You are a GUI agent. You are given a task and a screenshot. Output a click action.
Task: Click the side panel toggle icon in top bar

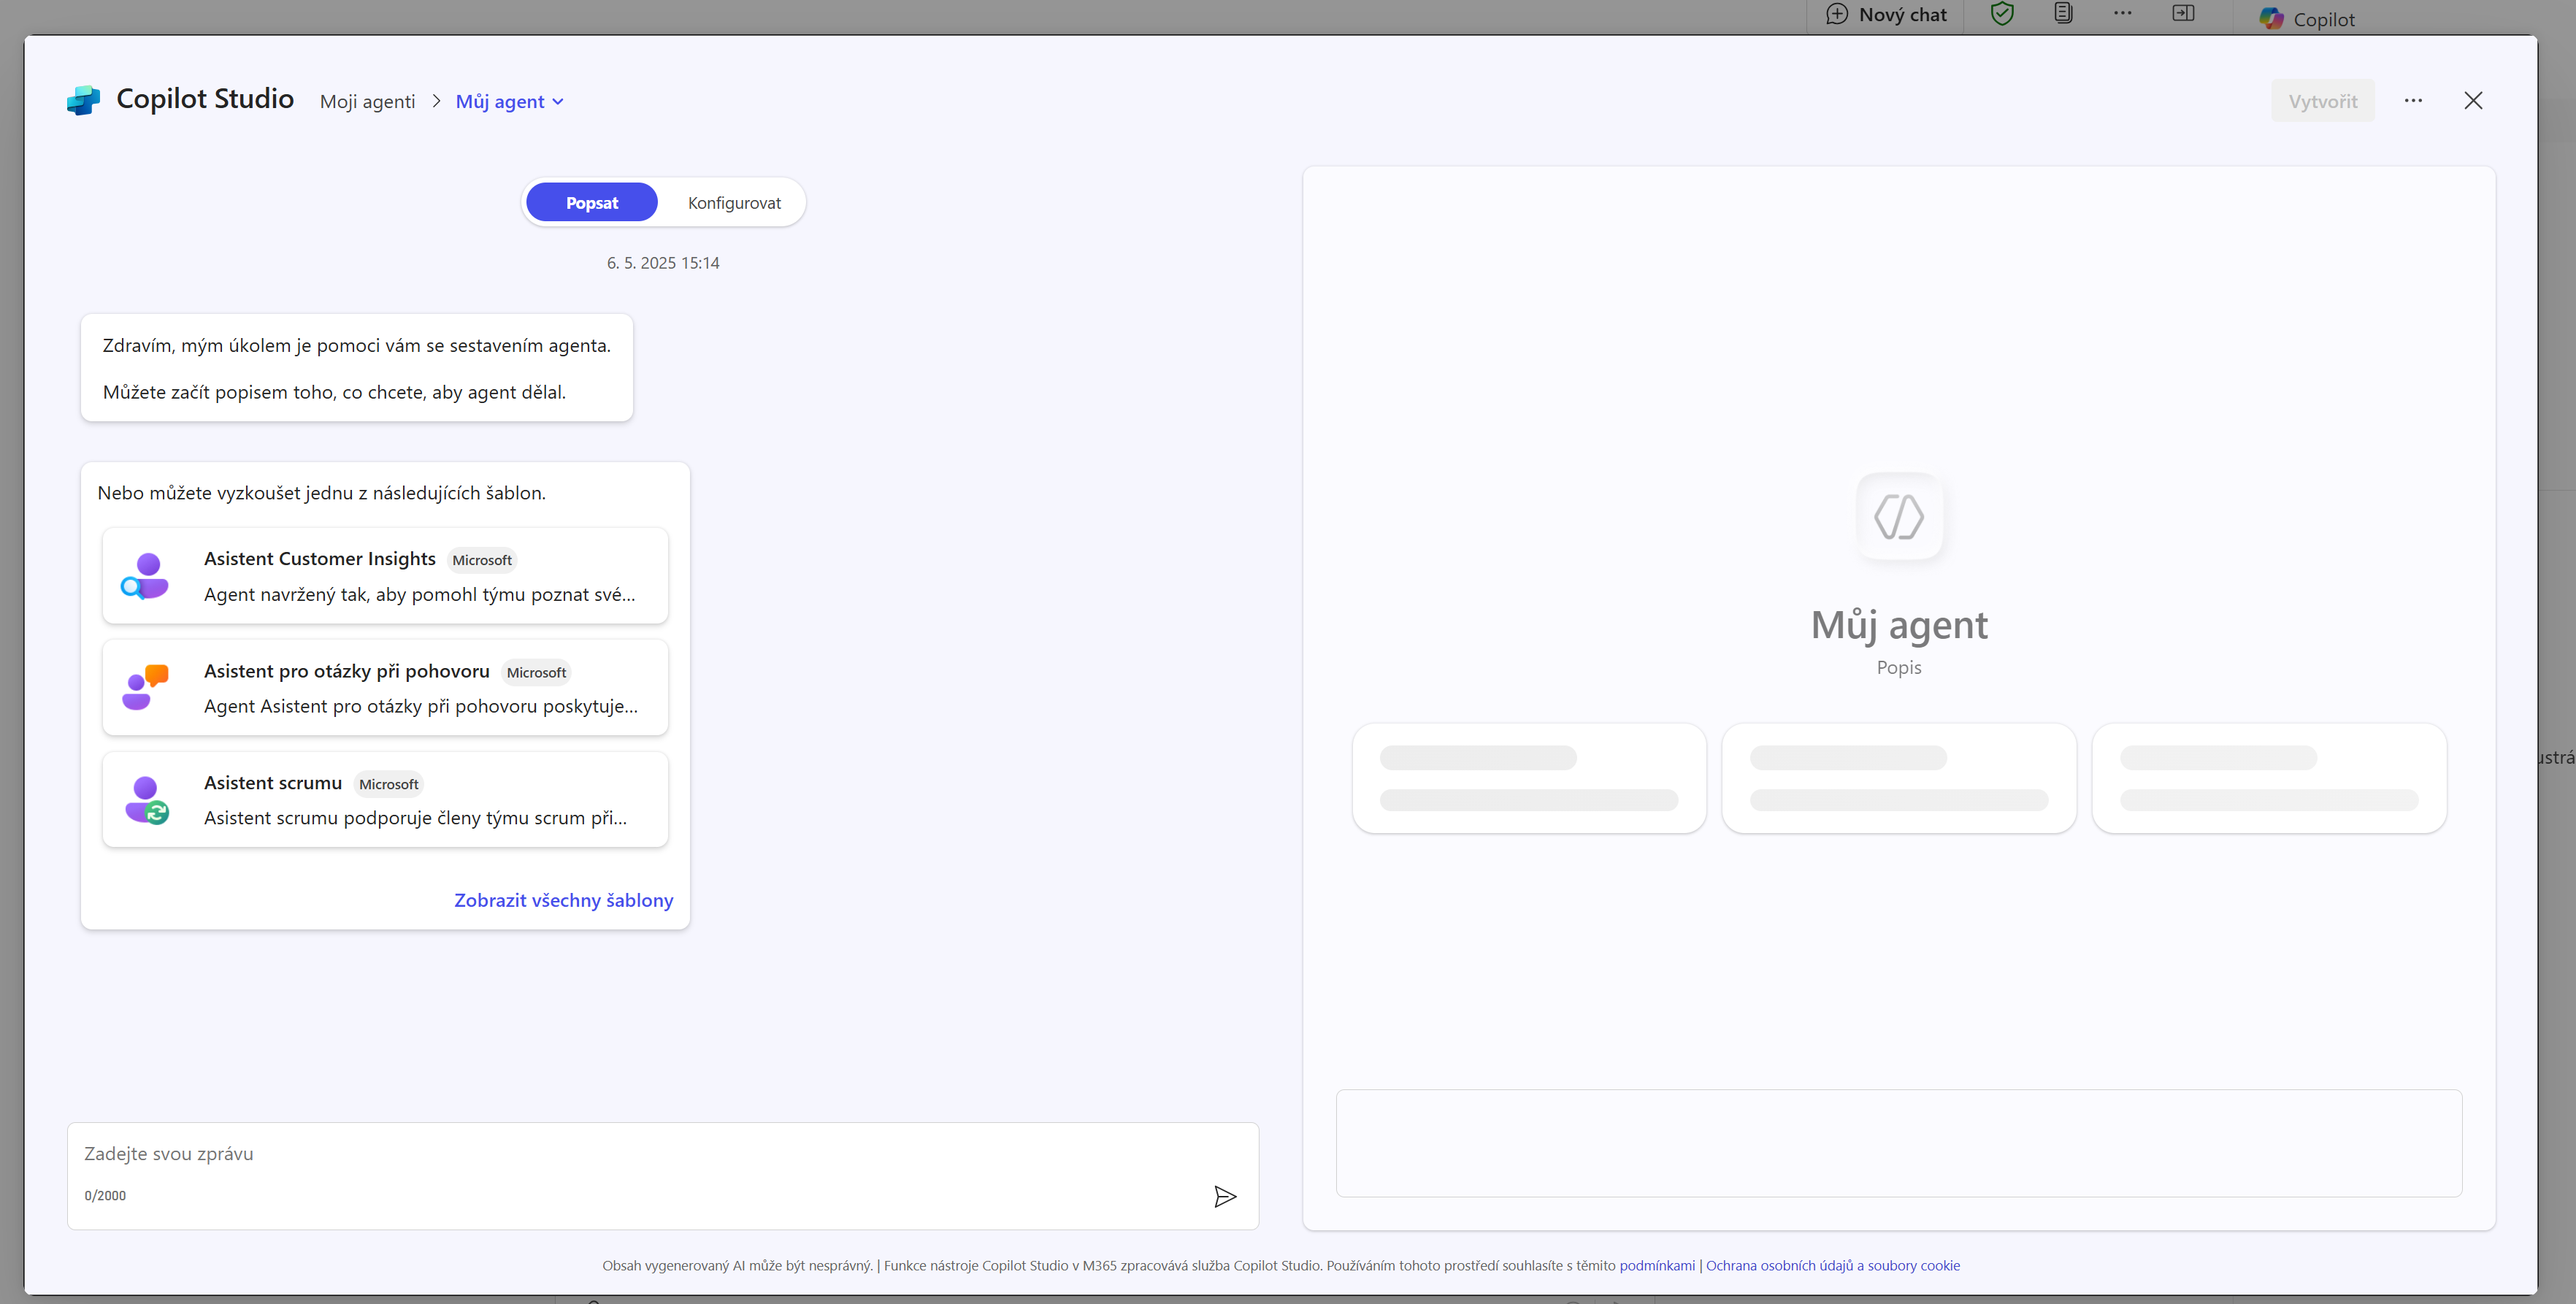pos(2183,14)
